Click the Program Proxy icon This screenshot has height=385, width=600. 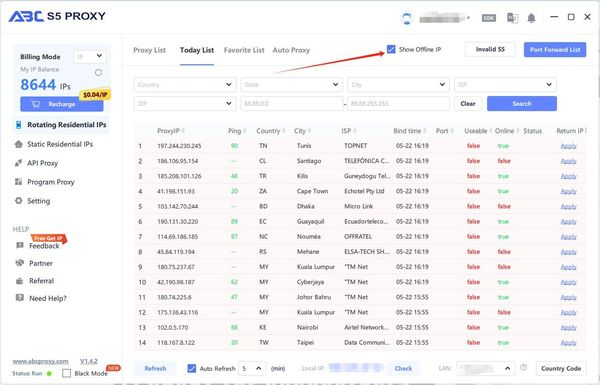coord(18,182)
